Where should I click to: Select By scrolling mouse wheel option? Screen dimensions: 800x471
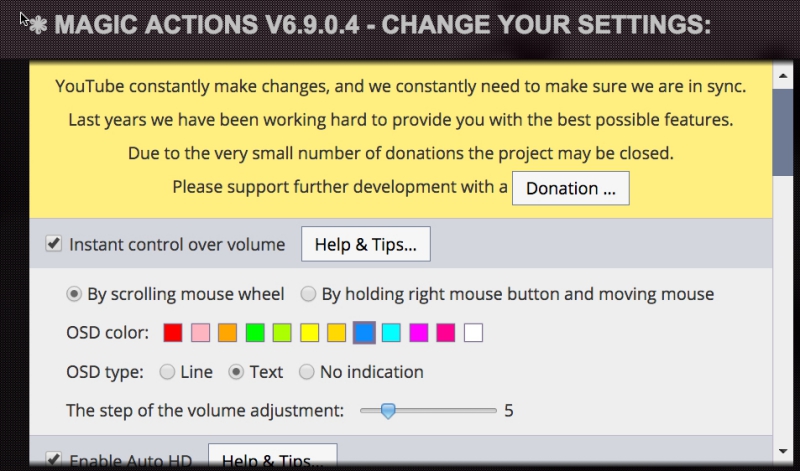[74, 294]
